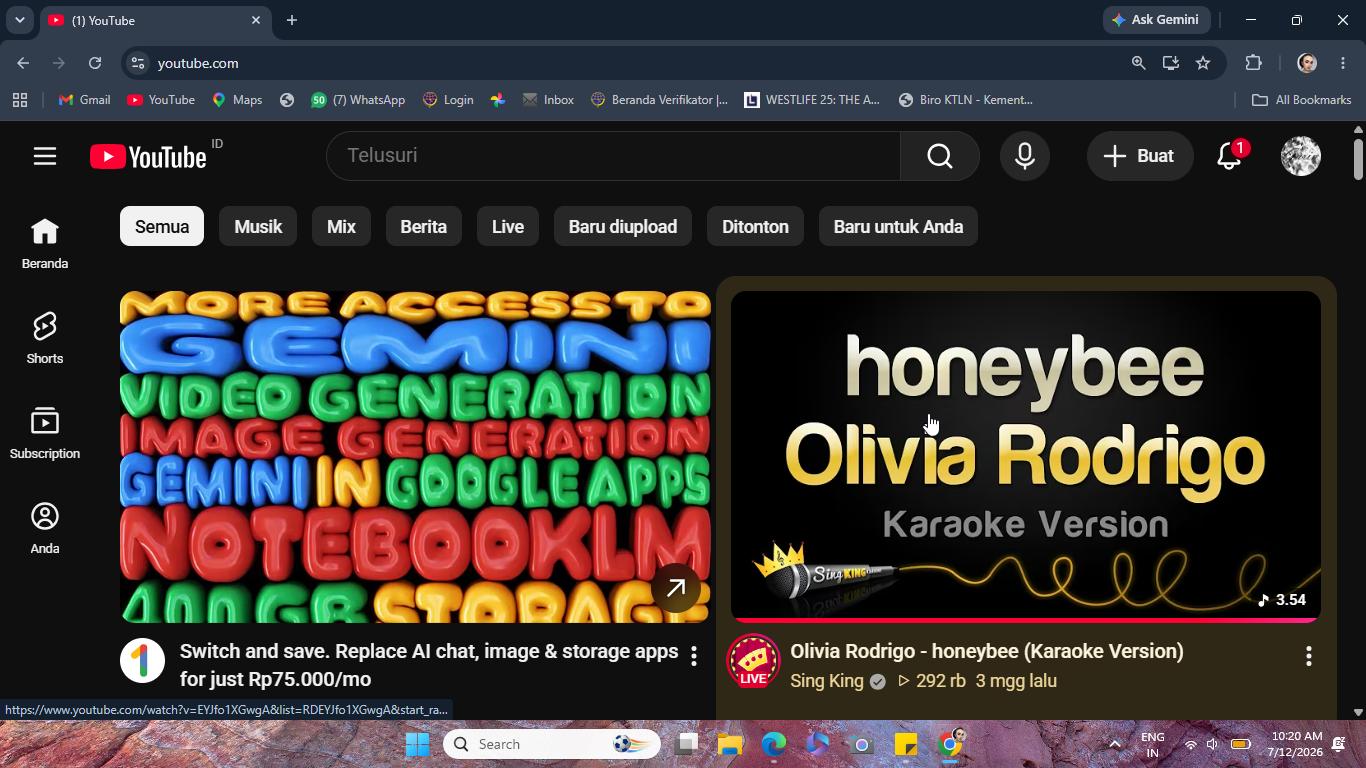This screenshot has height=768, width=1366.
Task: Select the Ditonton chip
Action: click(x=755, y=227)
